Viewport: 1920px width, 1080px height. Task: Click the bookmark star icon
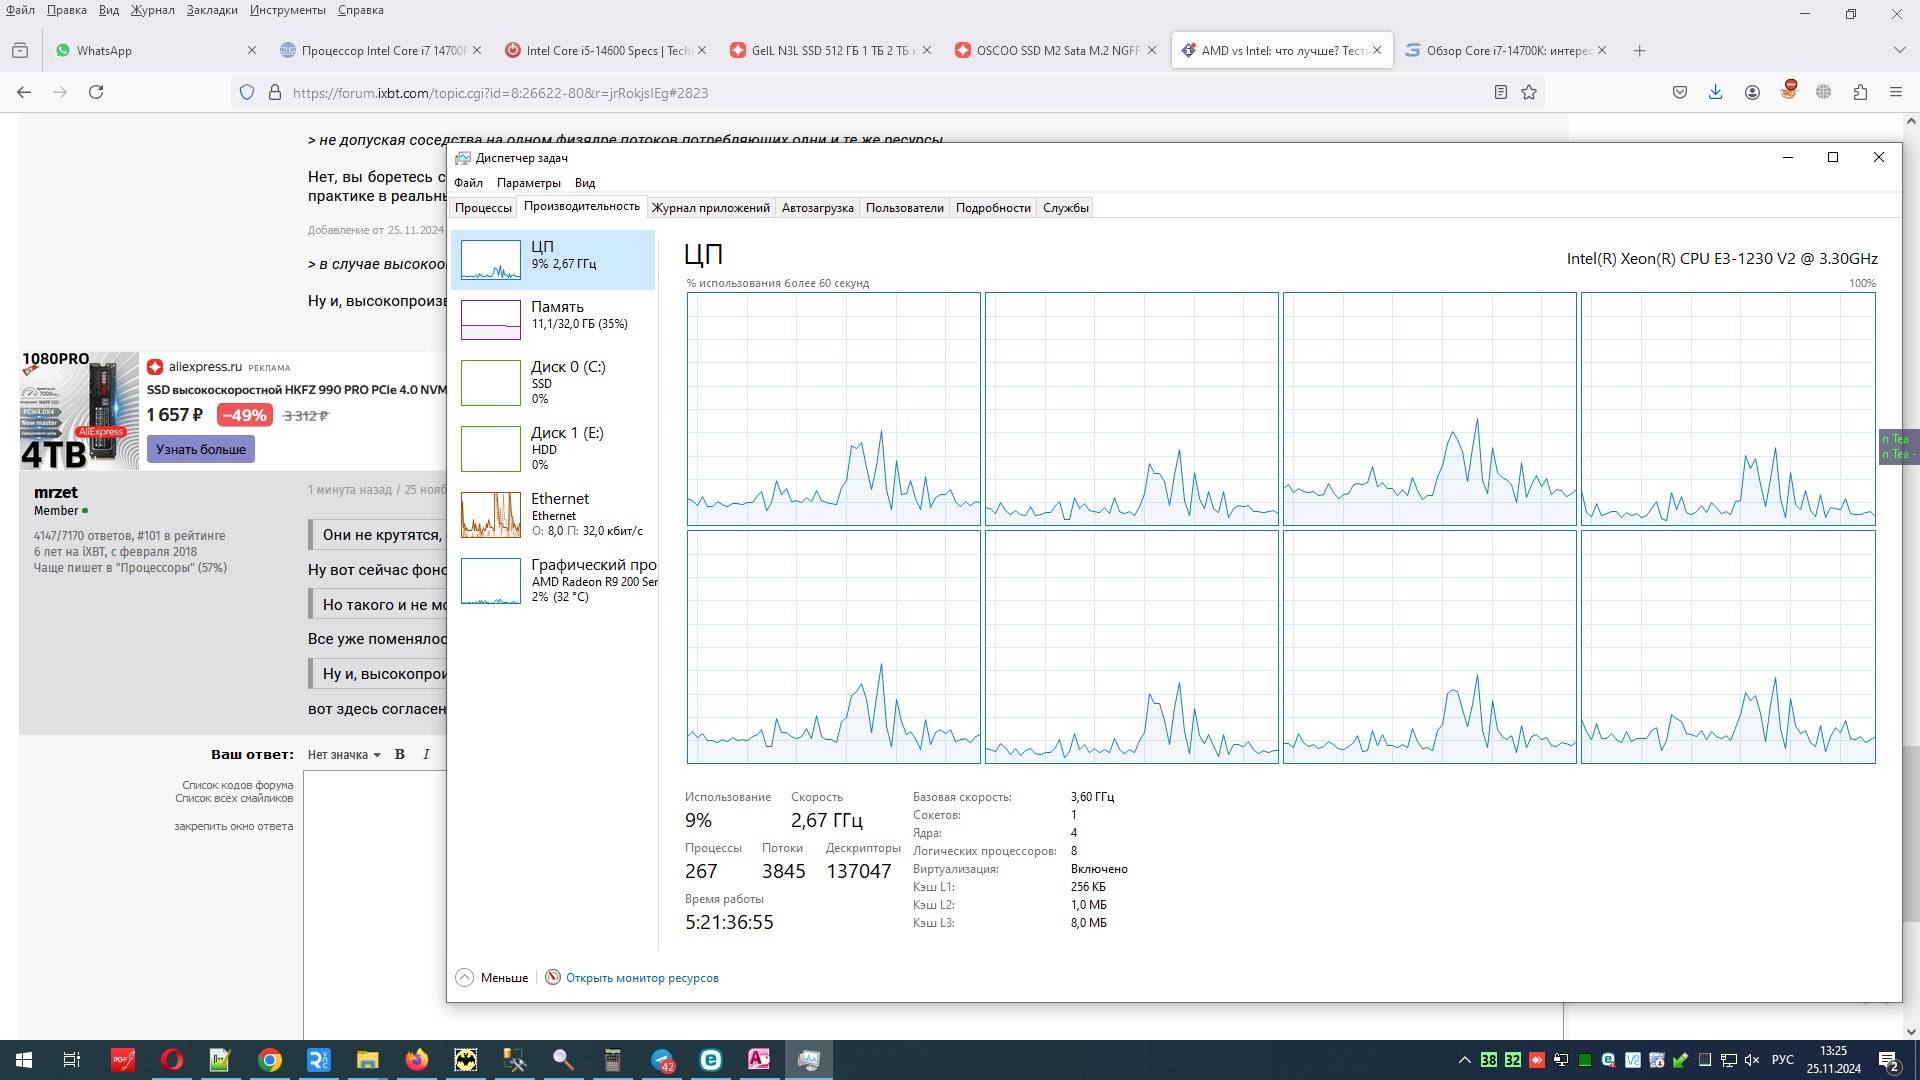tap(1529, 92)
